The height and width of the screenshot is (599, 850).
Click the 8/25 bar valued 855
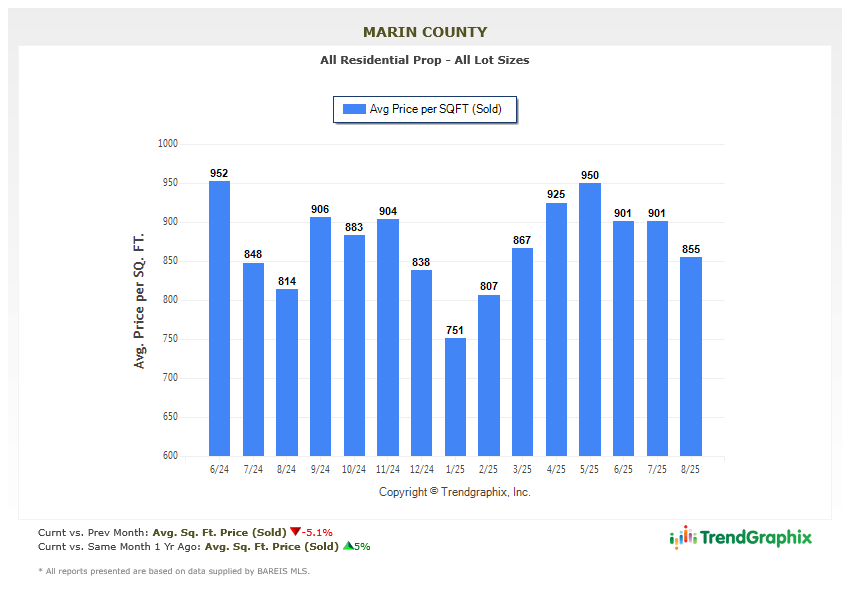[x=691, y=356]
